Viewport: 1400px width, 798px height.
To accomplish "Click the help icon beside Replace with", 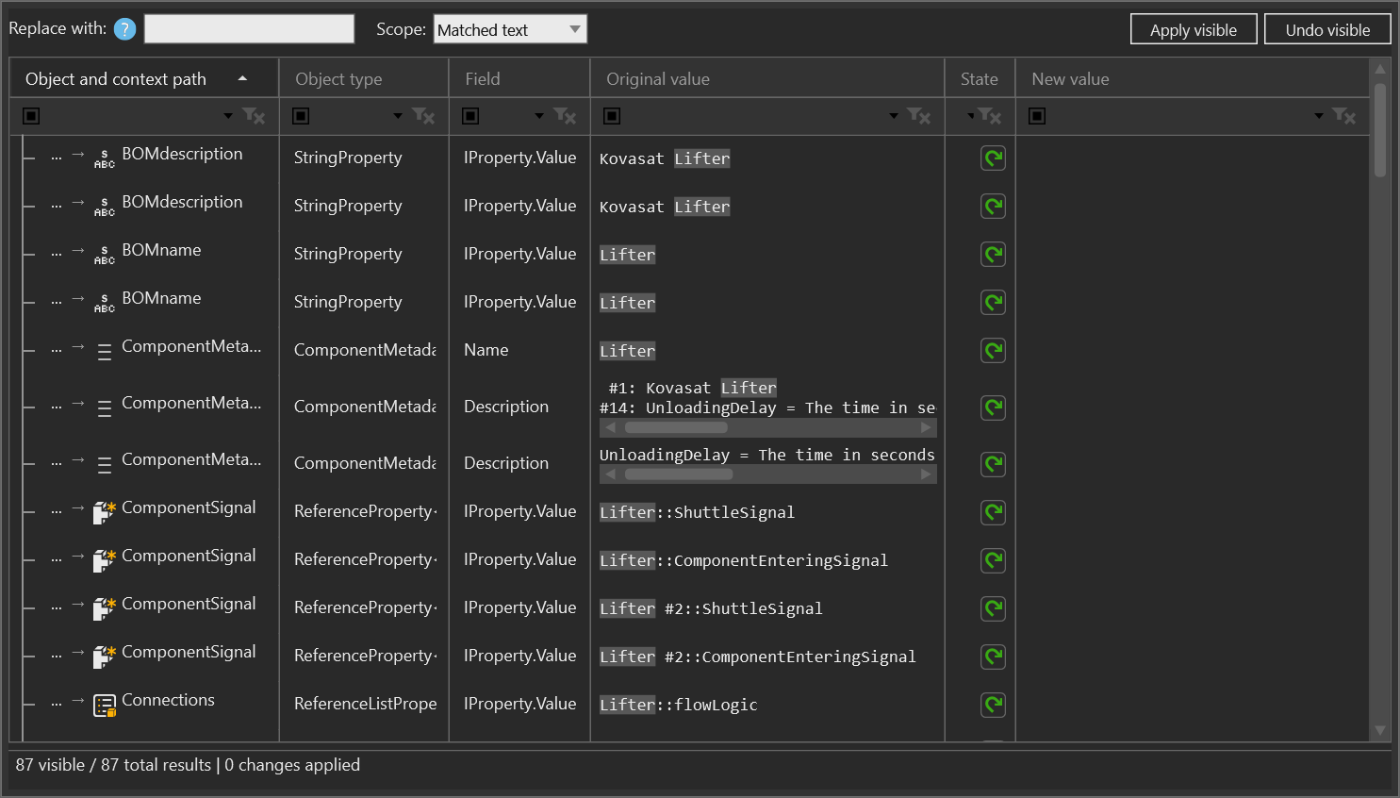I will [x=125, y=29].
